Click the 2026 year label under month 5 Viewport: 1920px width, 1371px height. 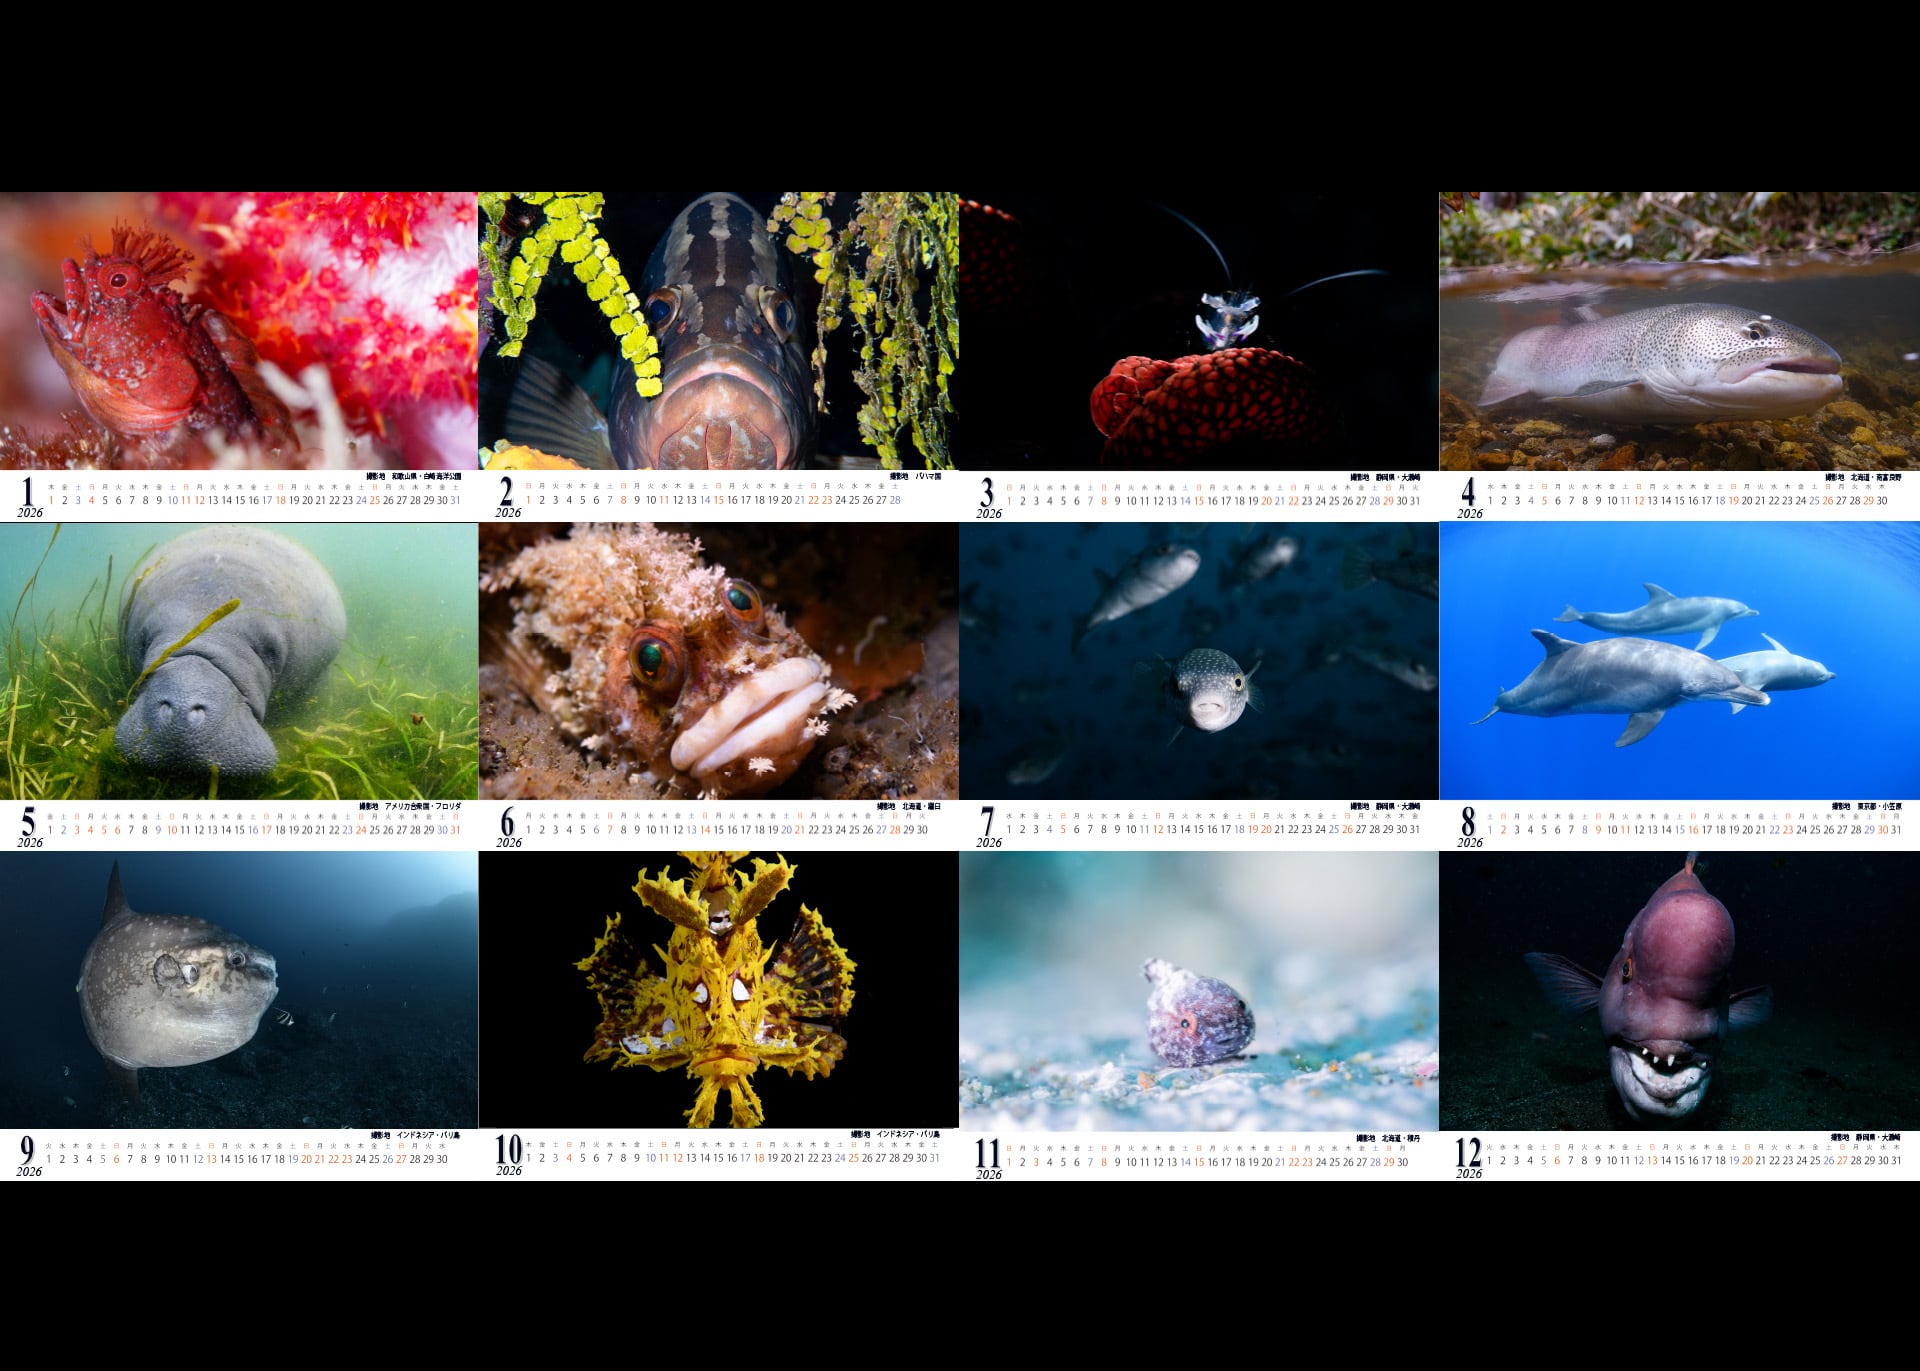point(30,843)
